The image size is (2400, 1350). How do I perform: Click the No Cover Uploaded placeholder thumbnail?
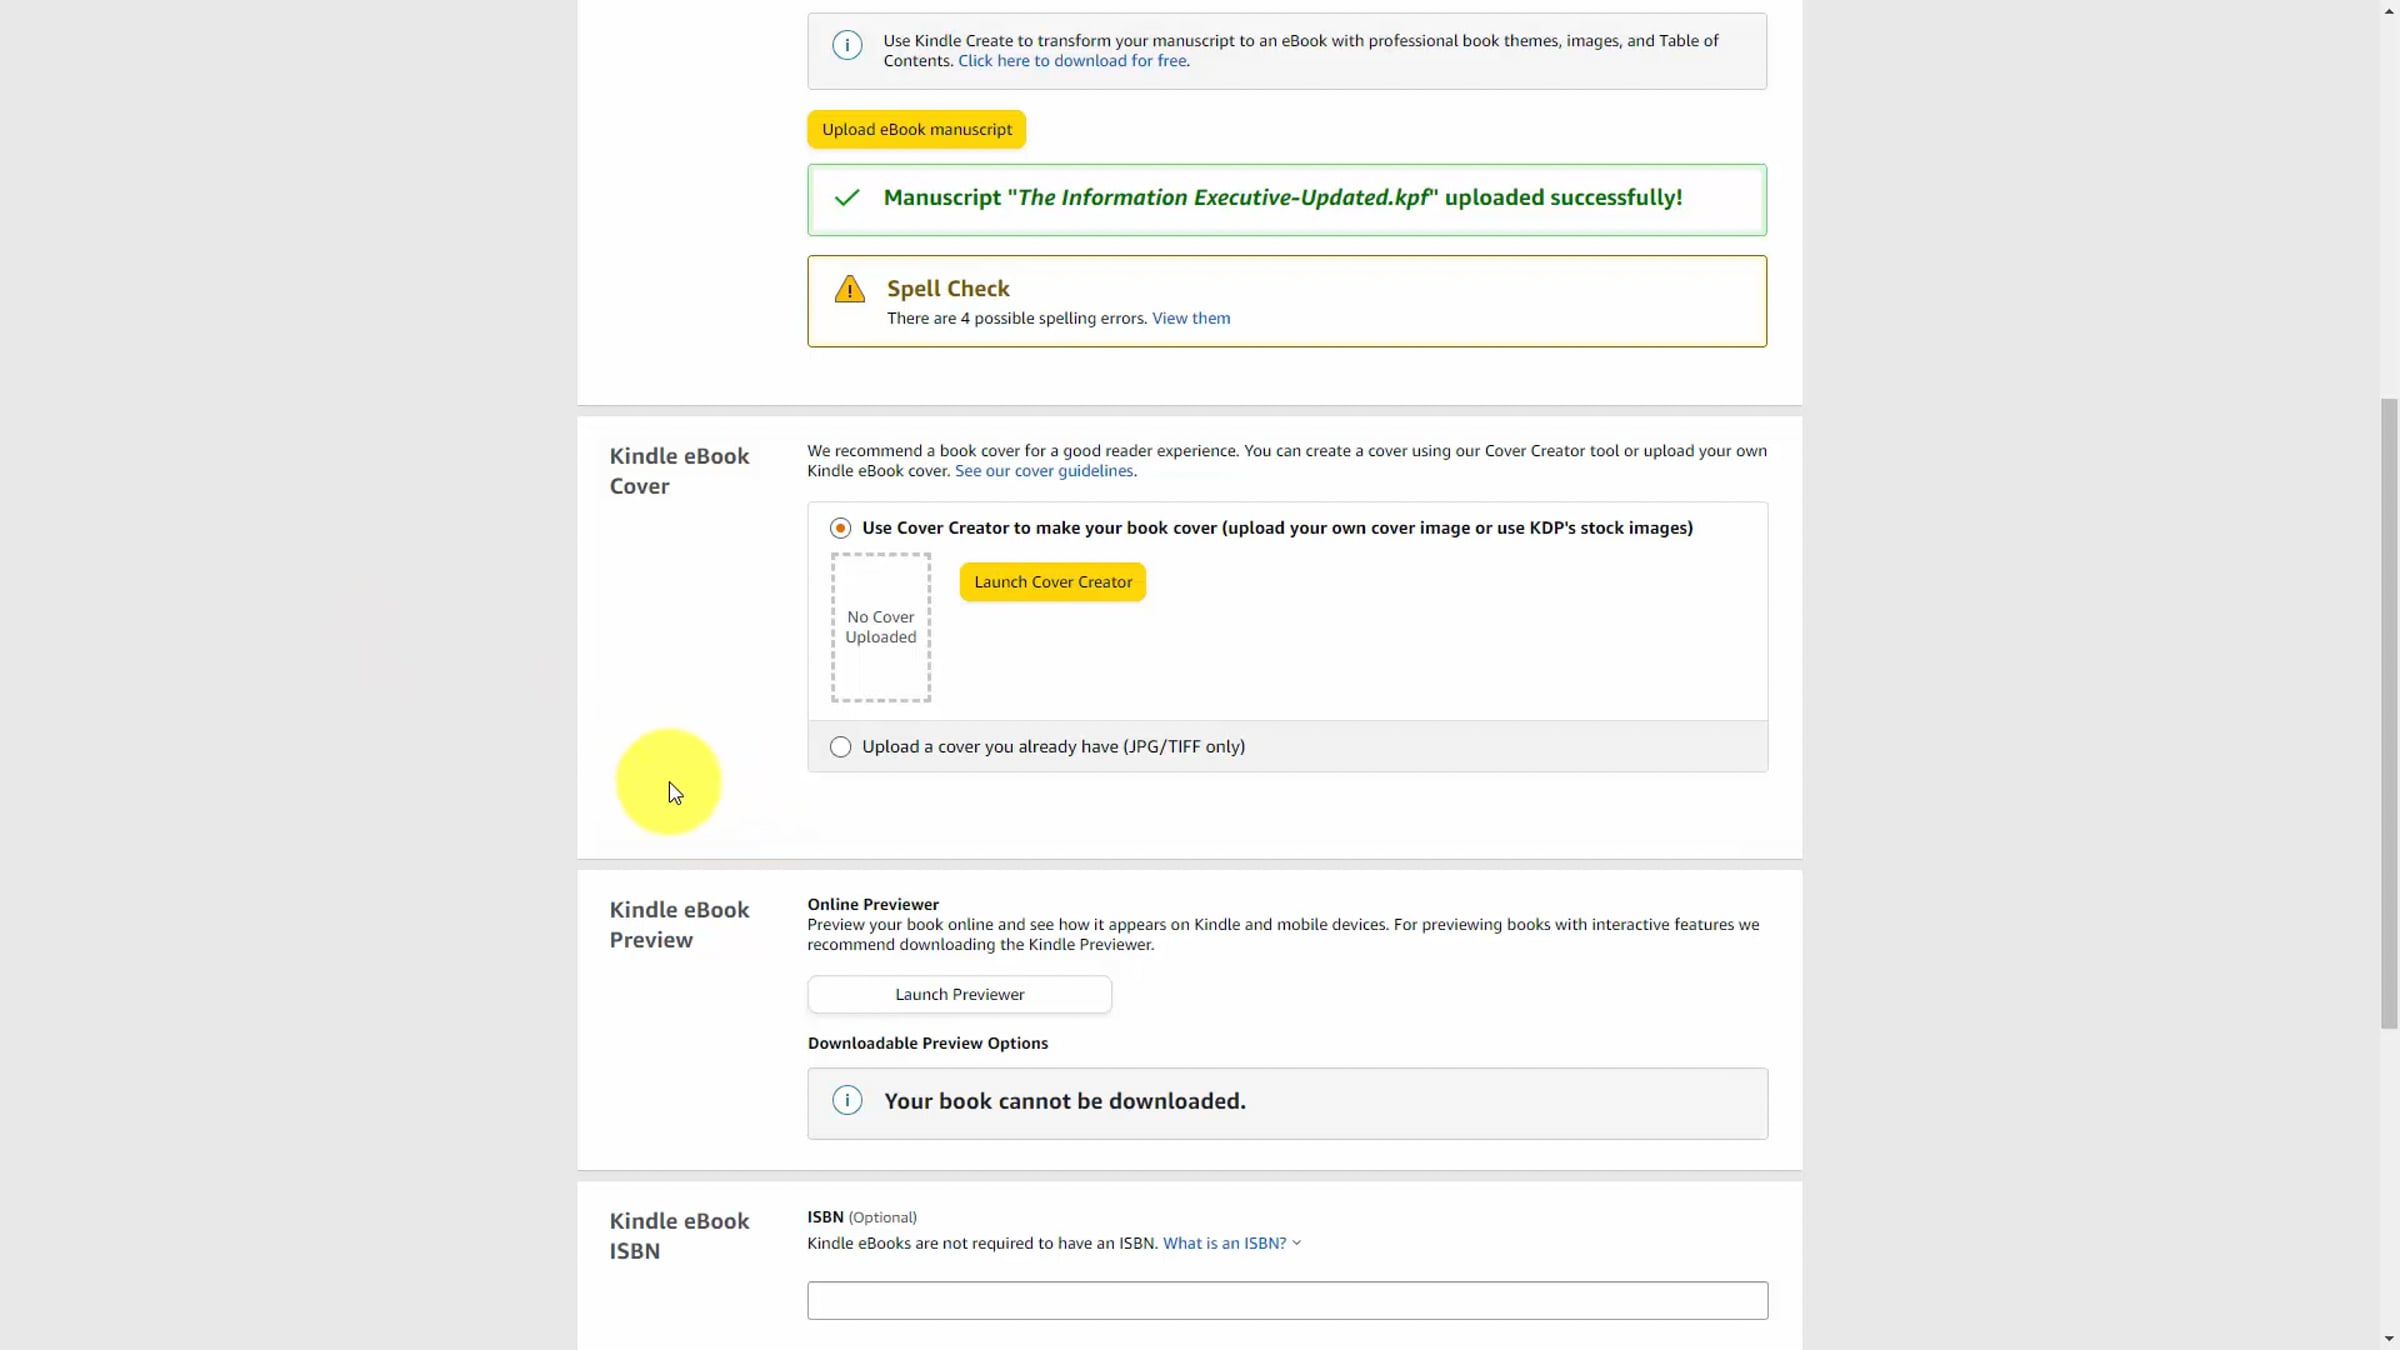click(880, 627)
